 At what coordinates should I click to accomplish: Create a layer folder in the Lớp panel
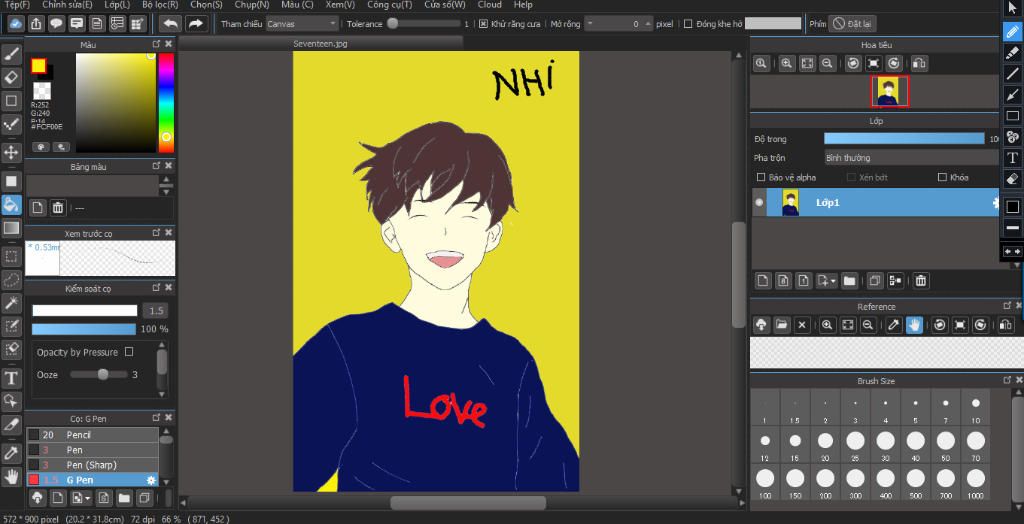[849, 281]
